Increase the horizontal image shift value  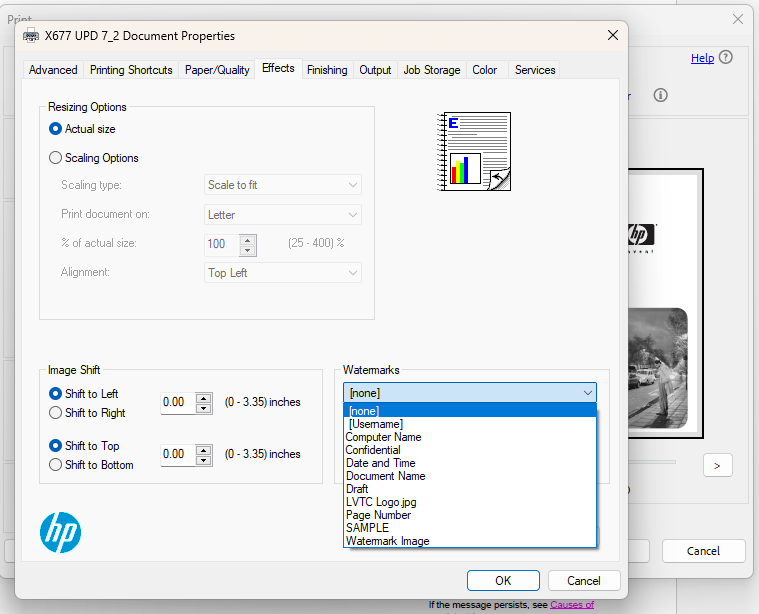pos(204,399)
